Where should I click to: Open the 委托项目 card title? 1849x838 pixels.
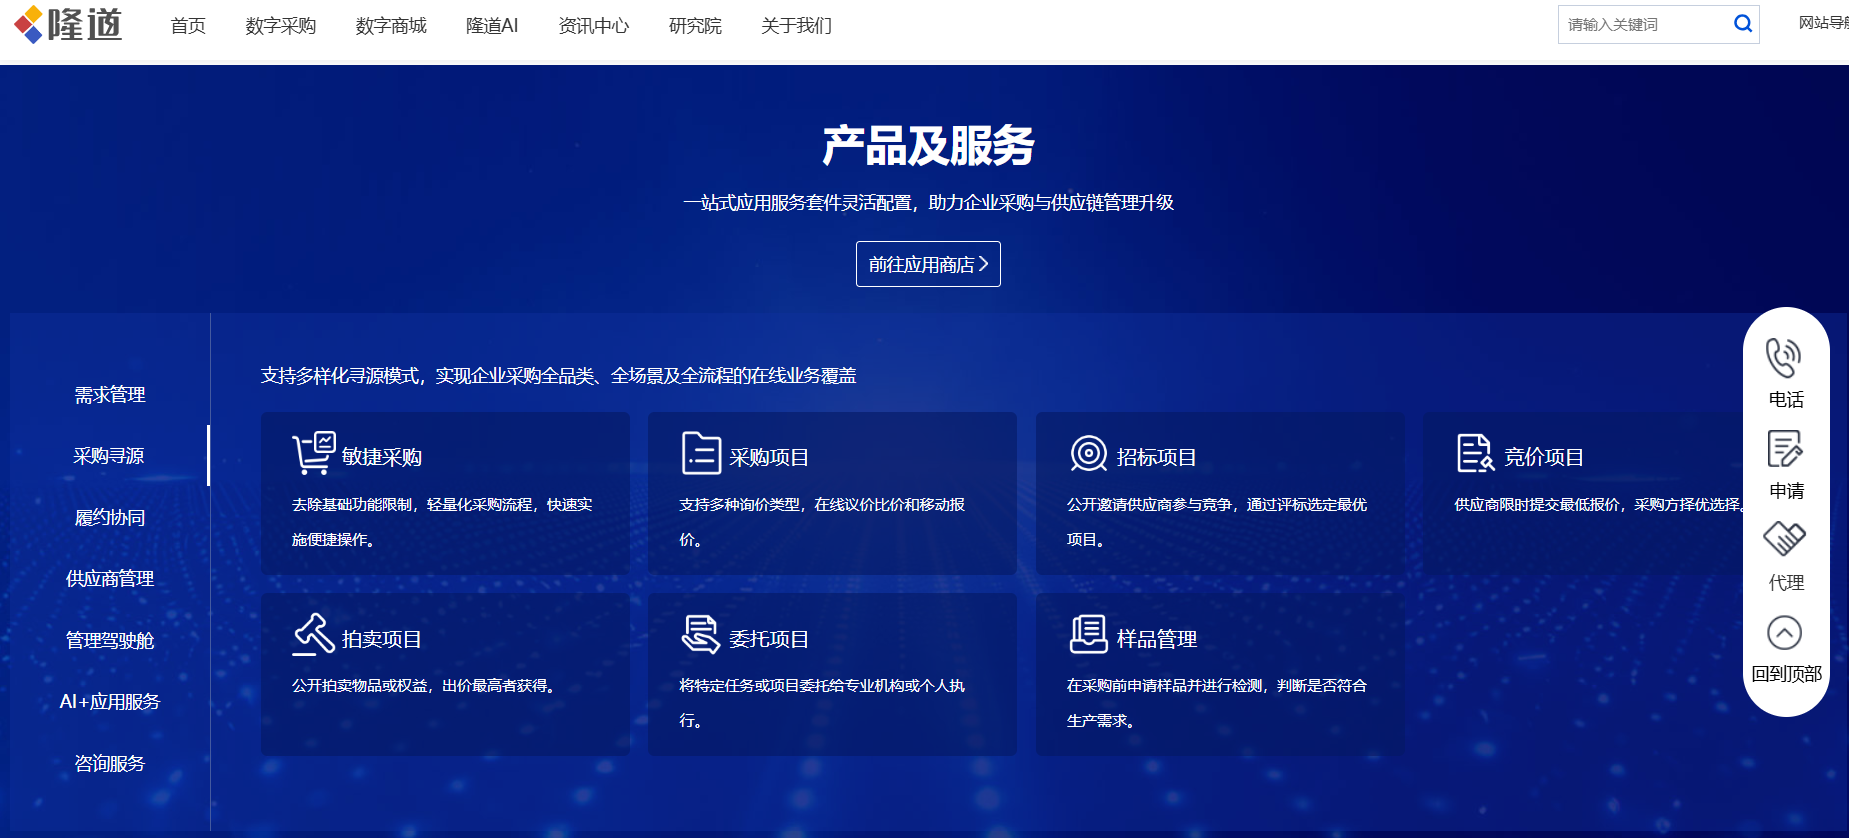point(769,639)
